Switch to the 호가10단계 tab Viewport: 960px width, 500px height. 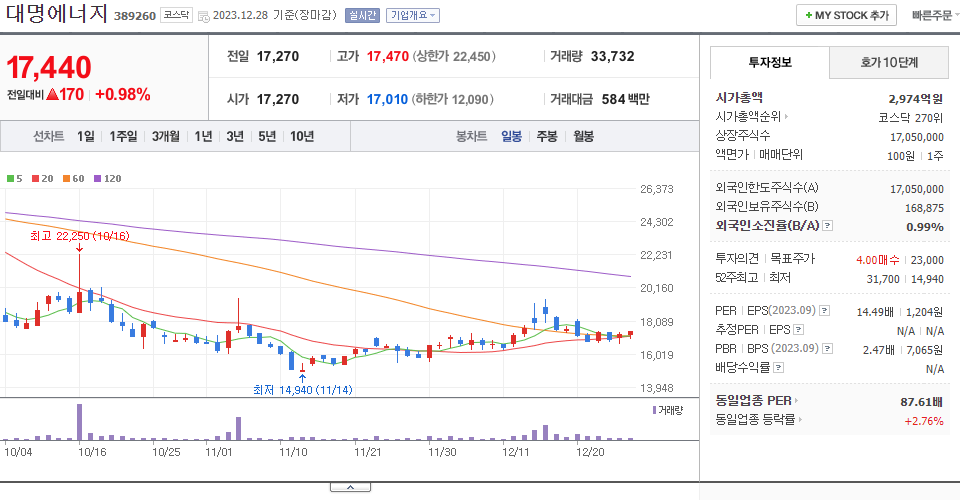pos(889,62)
